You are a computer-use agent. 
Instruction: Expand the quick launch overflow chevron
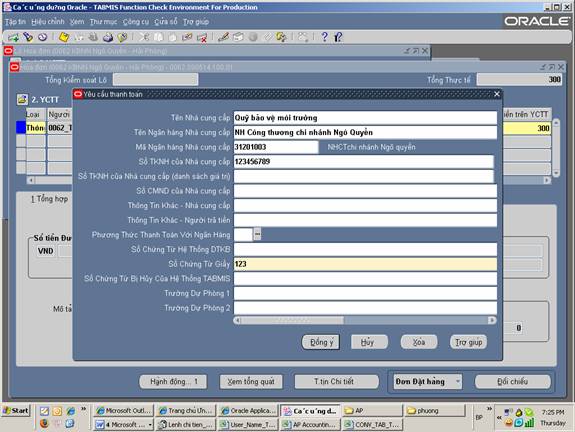point(84,409)
